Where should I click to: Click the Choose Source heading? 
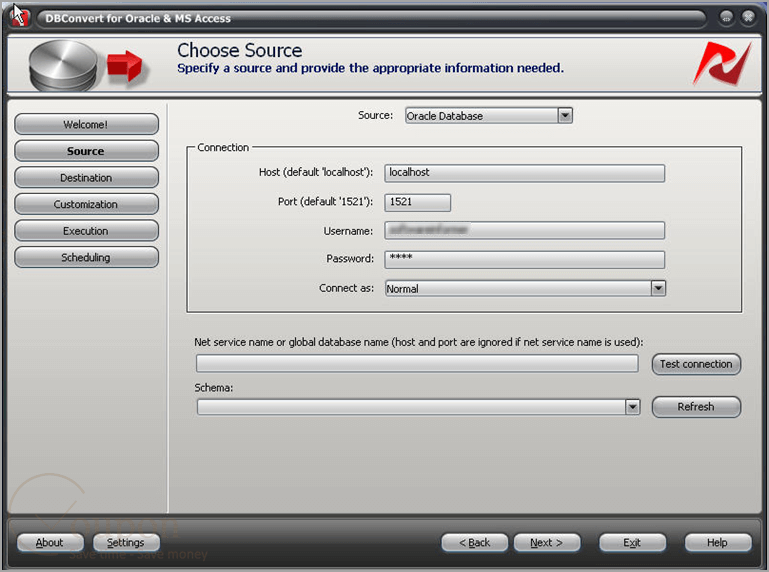coord(239,51)
